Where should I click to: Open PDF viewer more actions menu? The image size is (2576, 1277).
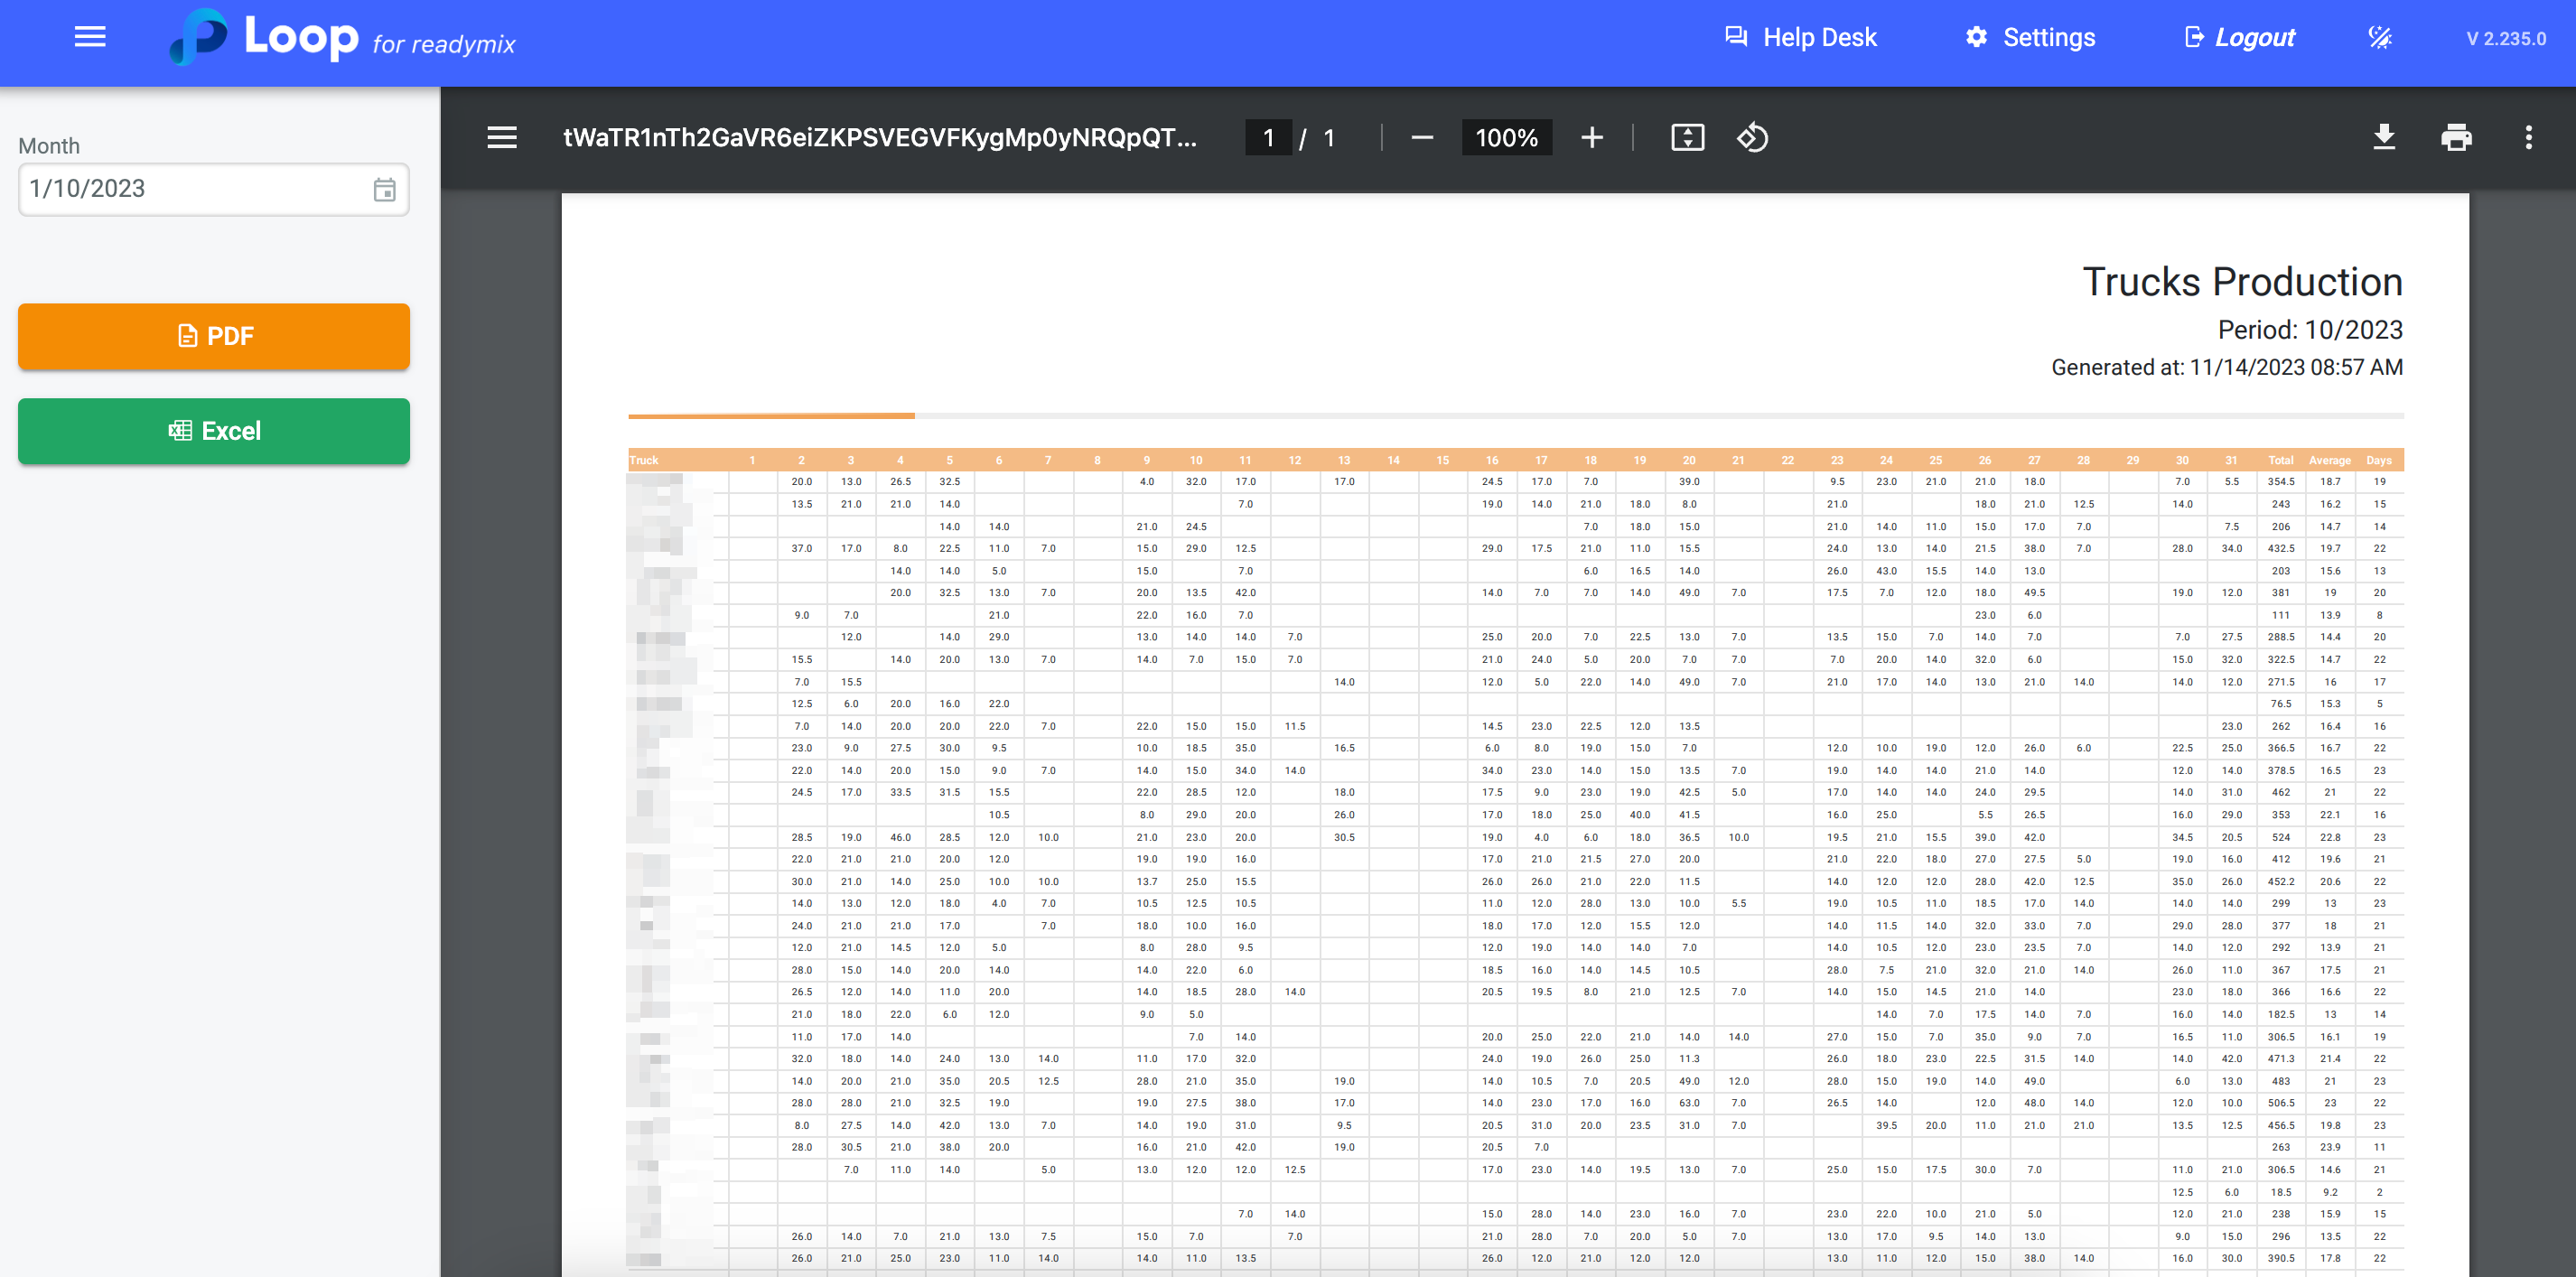(2528, 138)
